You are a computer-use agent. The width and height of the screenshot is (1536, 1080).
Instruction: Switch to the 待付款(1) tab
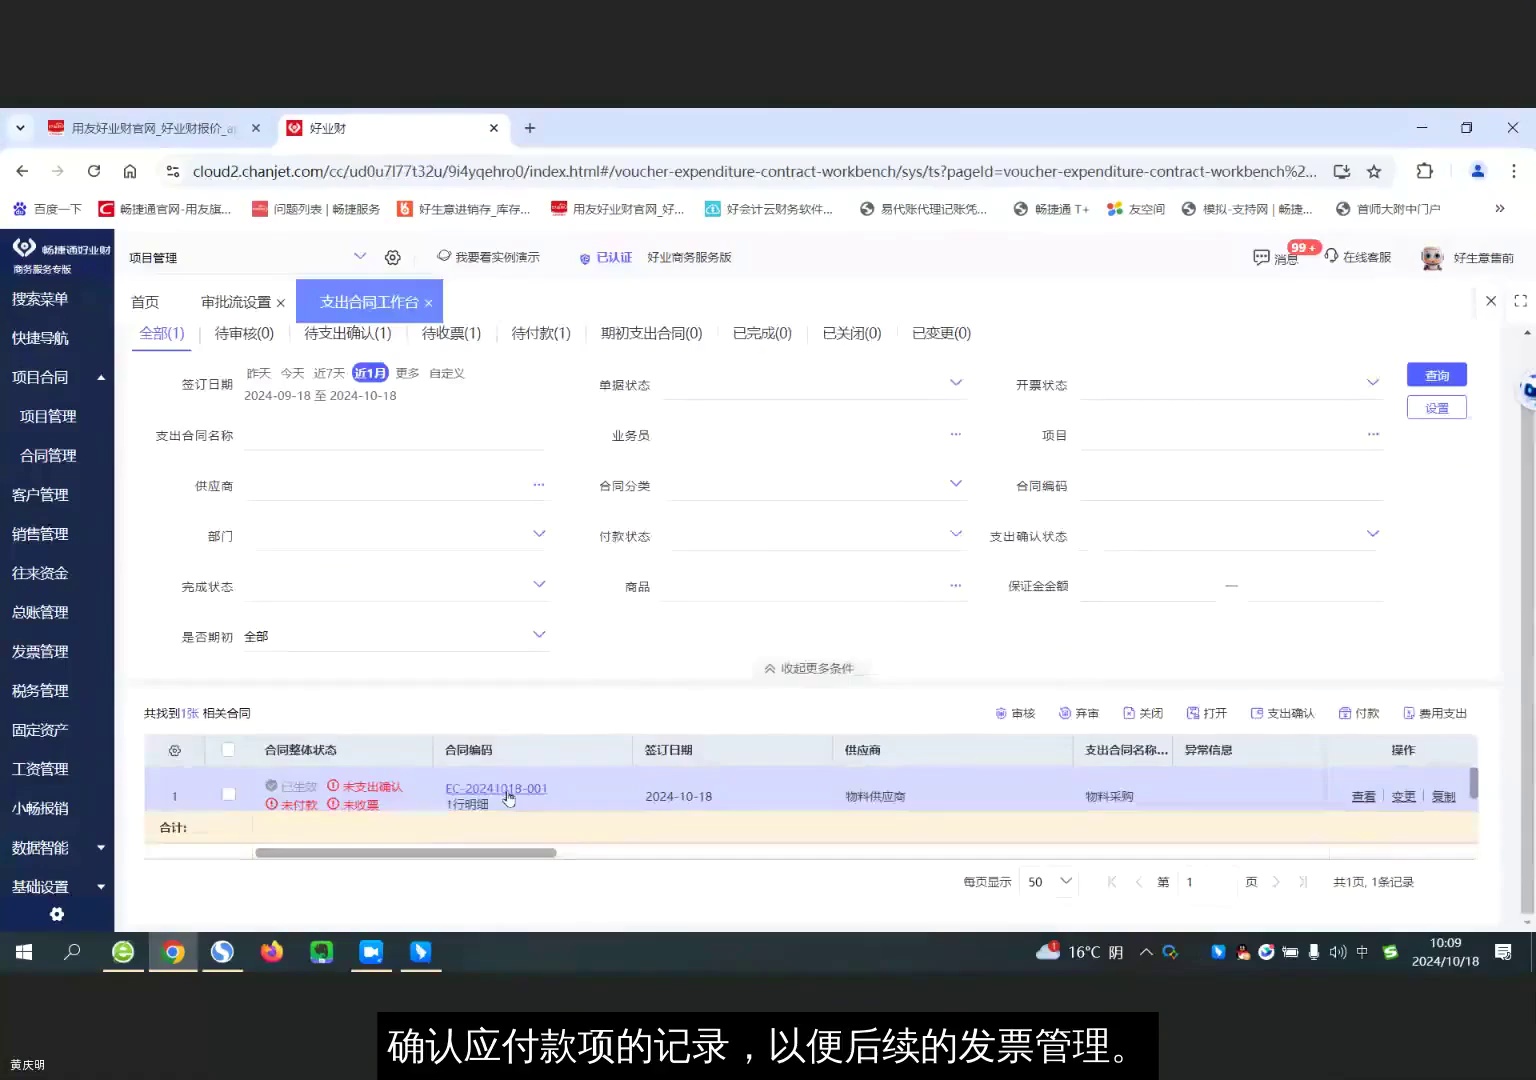click(540, 333)
